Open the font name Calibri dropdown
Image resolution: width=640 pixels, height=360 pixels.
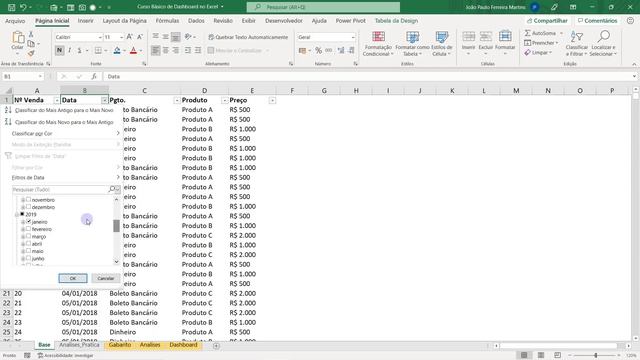[100, 37]
